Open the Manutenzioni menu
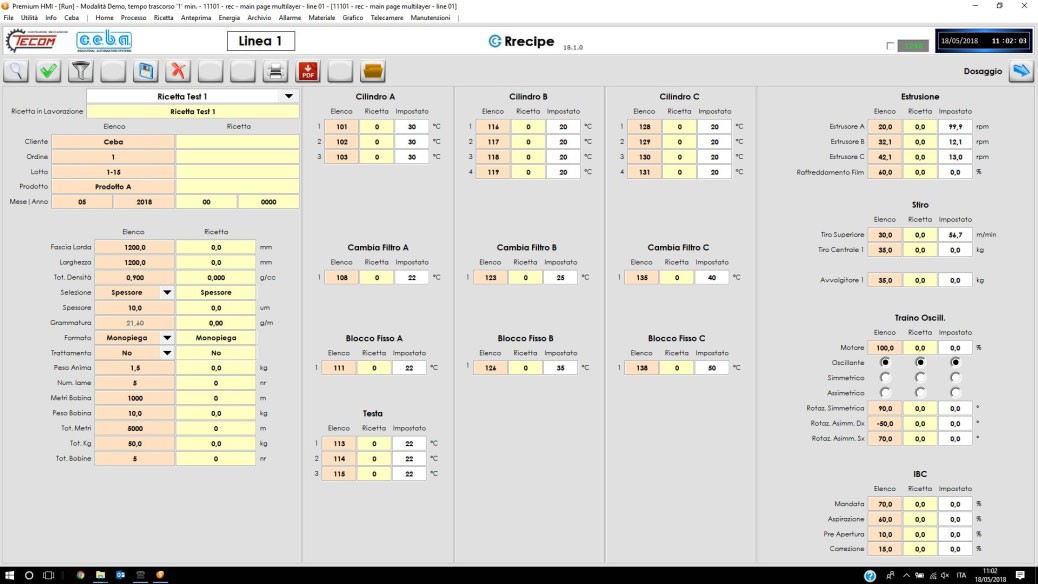The height and width of the screenshot is (584, 1038). [x=430, y=18]
